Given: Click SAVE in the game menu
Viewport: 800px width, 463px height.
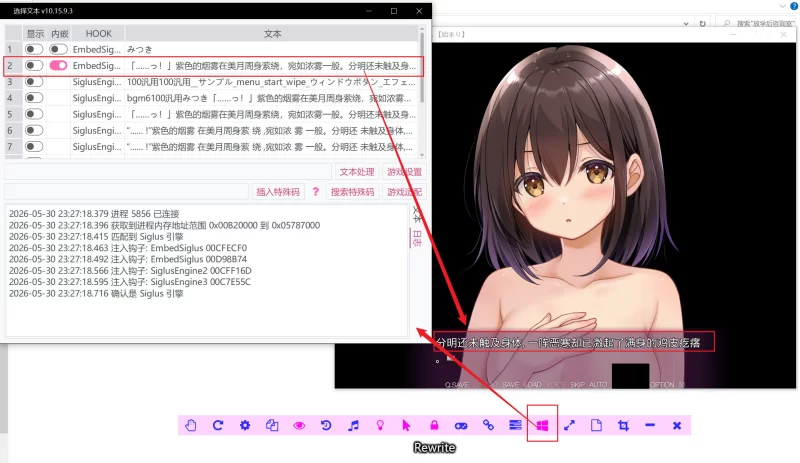Looking at the screenshot, I should tap(510, 384).
